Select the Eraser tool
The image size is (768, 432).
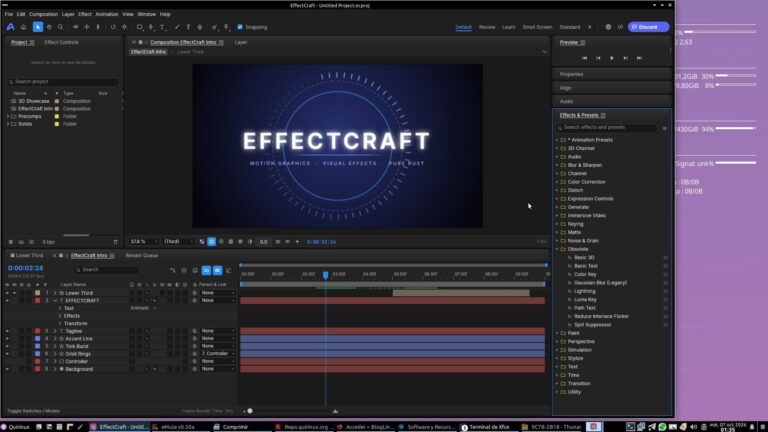click(x=200, y=27)
